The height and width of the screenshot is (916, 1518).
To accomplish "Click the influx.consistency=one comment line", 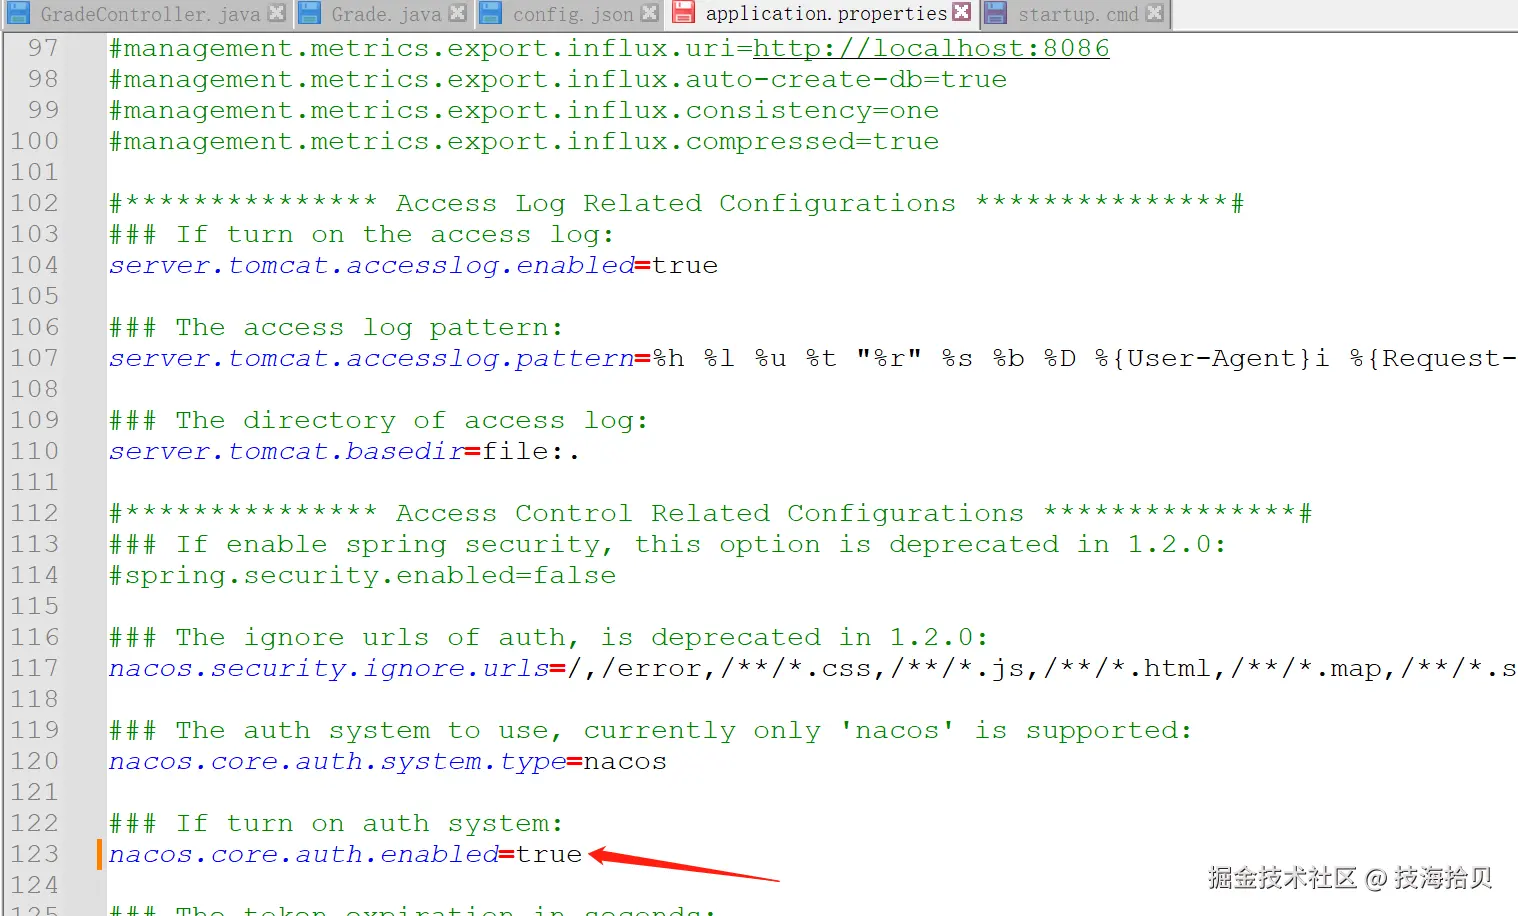I will [x=524, y=110].
